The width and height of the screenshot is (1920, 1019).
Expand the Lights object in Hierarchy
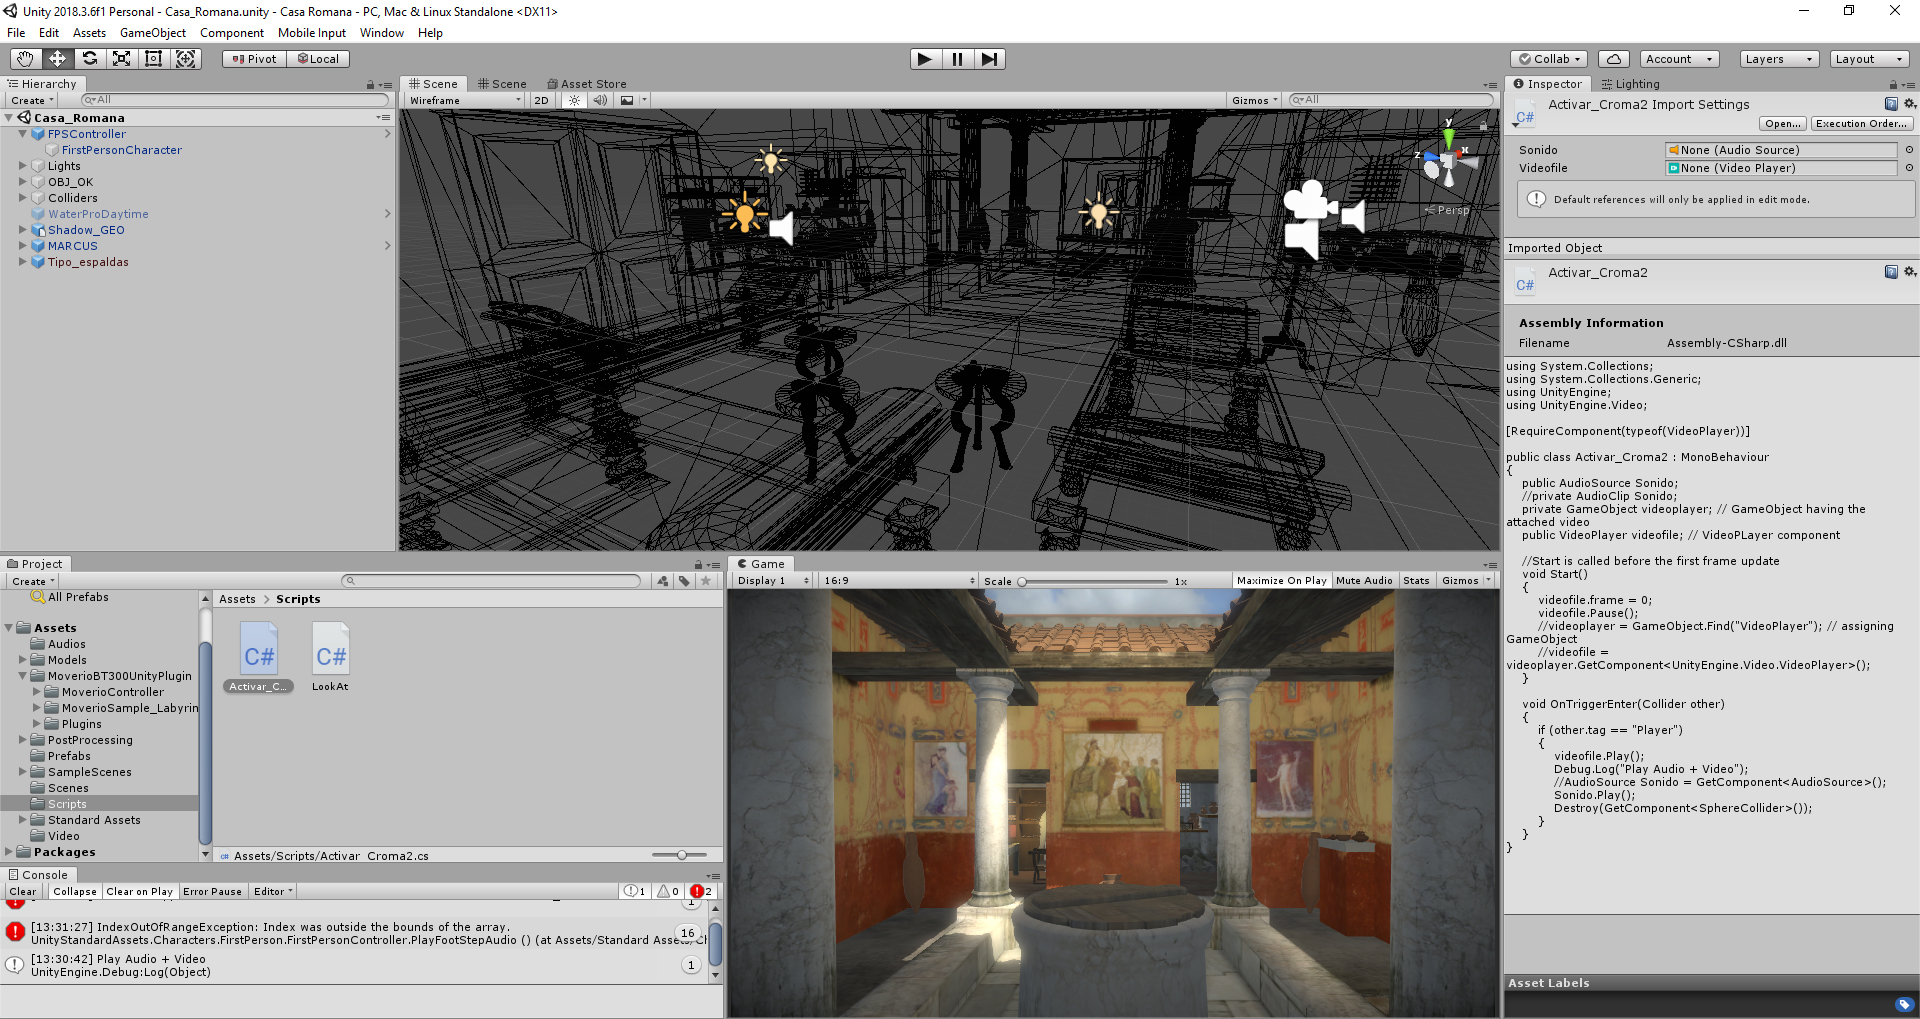tap(23, 166)
